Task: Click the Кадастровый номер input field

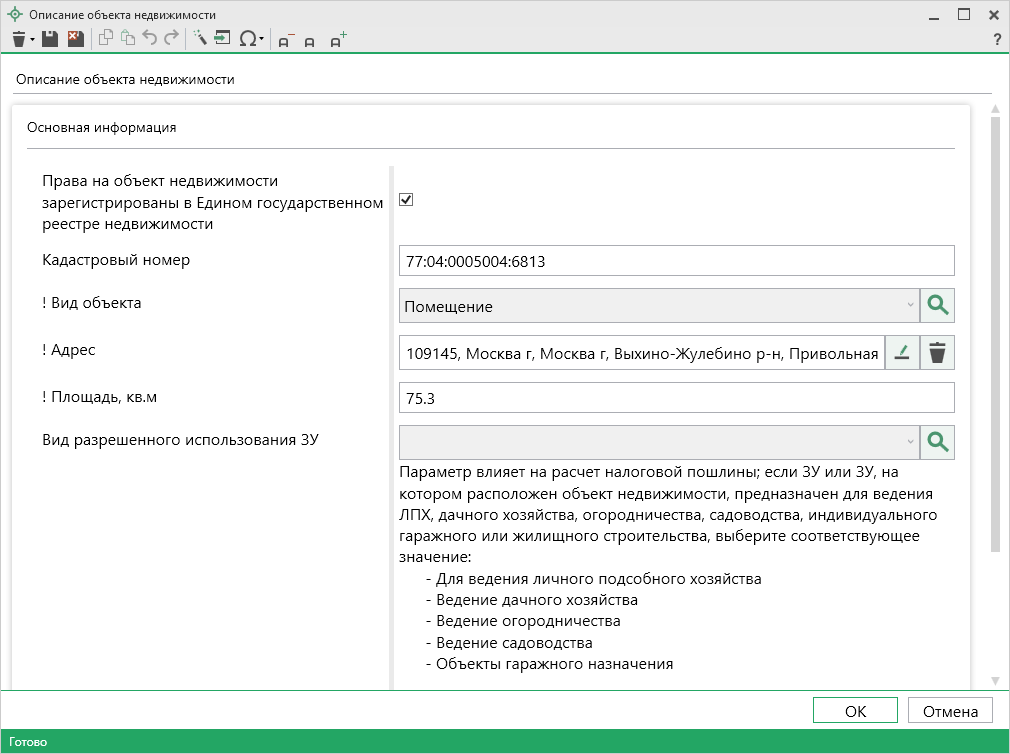Action: pos(676,261)
